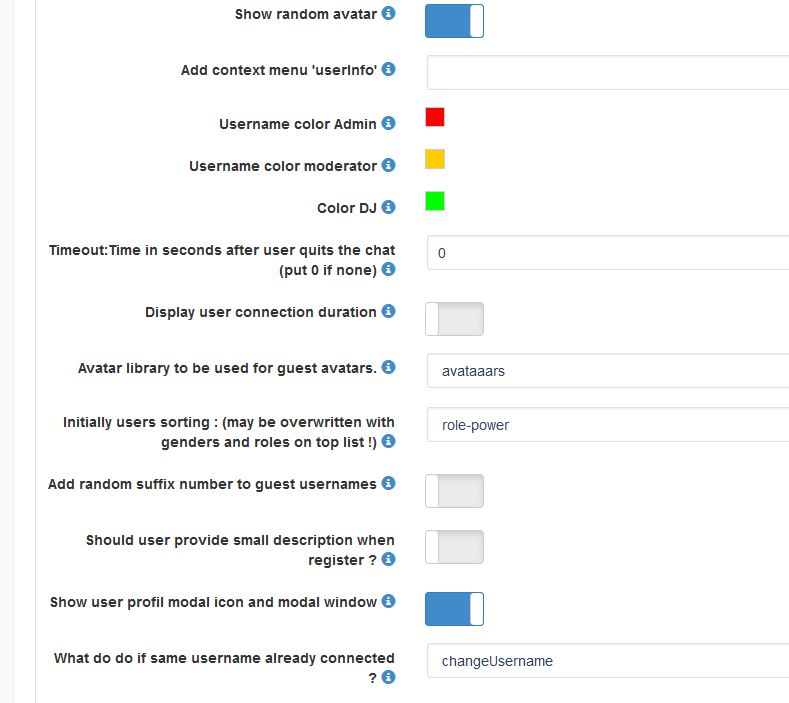This screenshot has height=703, width=789.
Task: Click info icon for random suffix number setting
Action: [389, 483]
